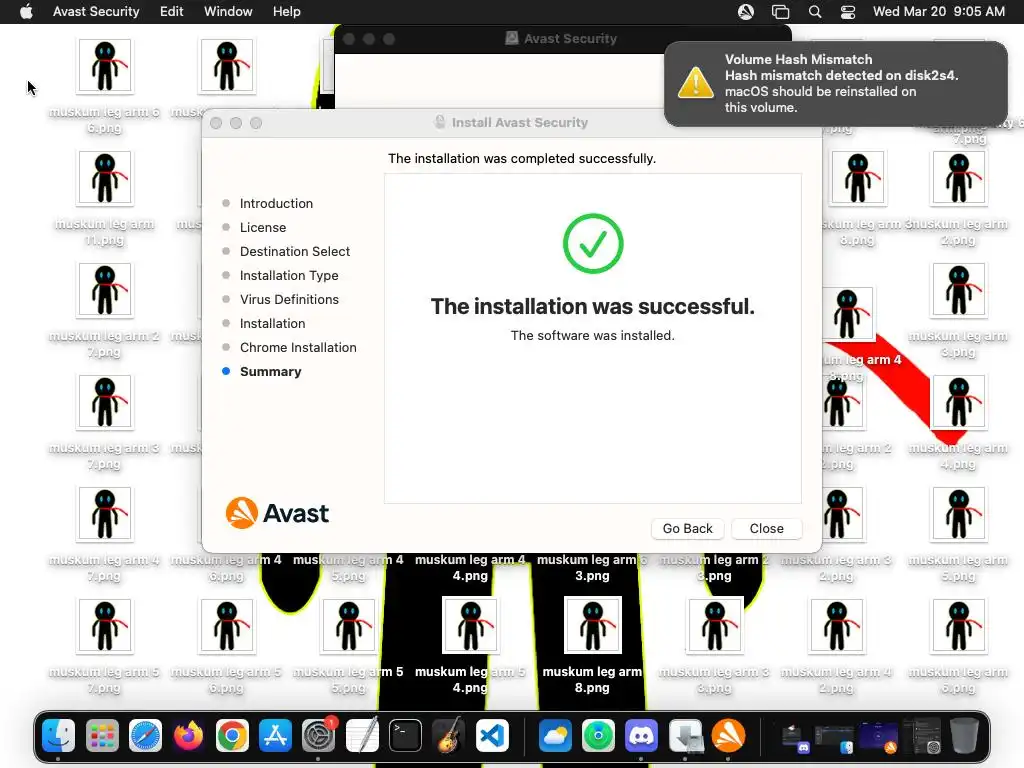Select the Virus Definitions step
Viewport: 1024px width, 768px height.
coord(289,299)
